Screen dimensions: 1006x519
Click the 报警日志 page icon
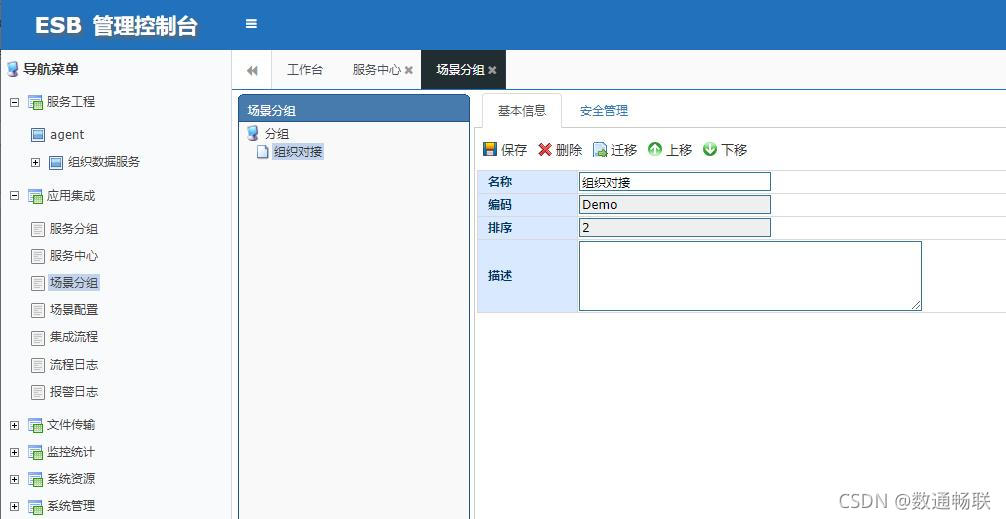click(38, 392)
